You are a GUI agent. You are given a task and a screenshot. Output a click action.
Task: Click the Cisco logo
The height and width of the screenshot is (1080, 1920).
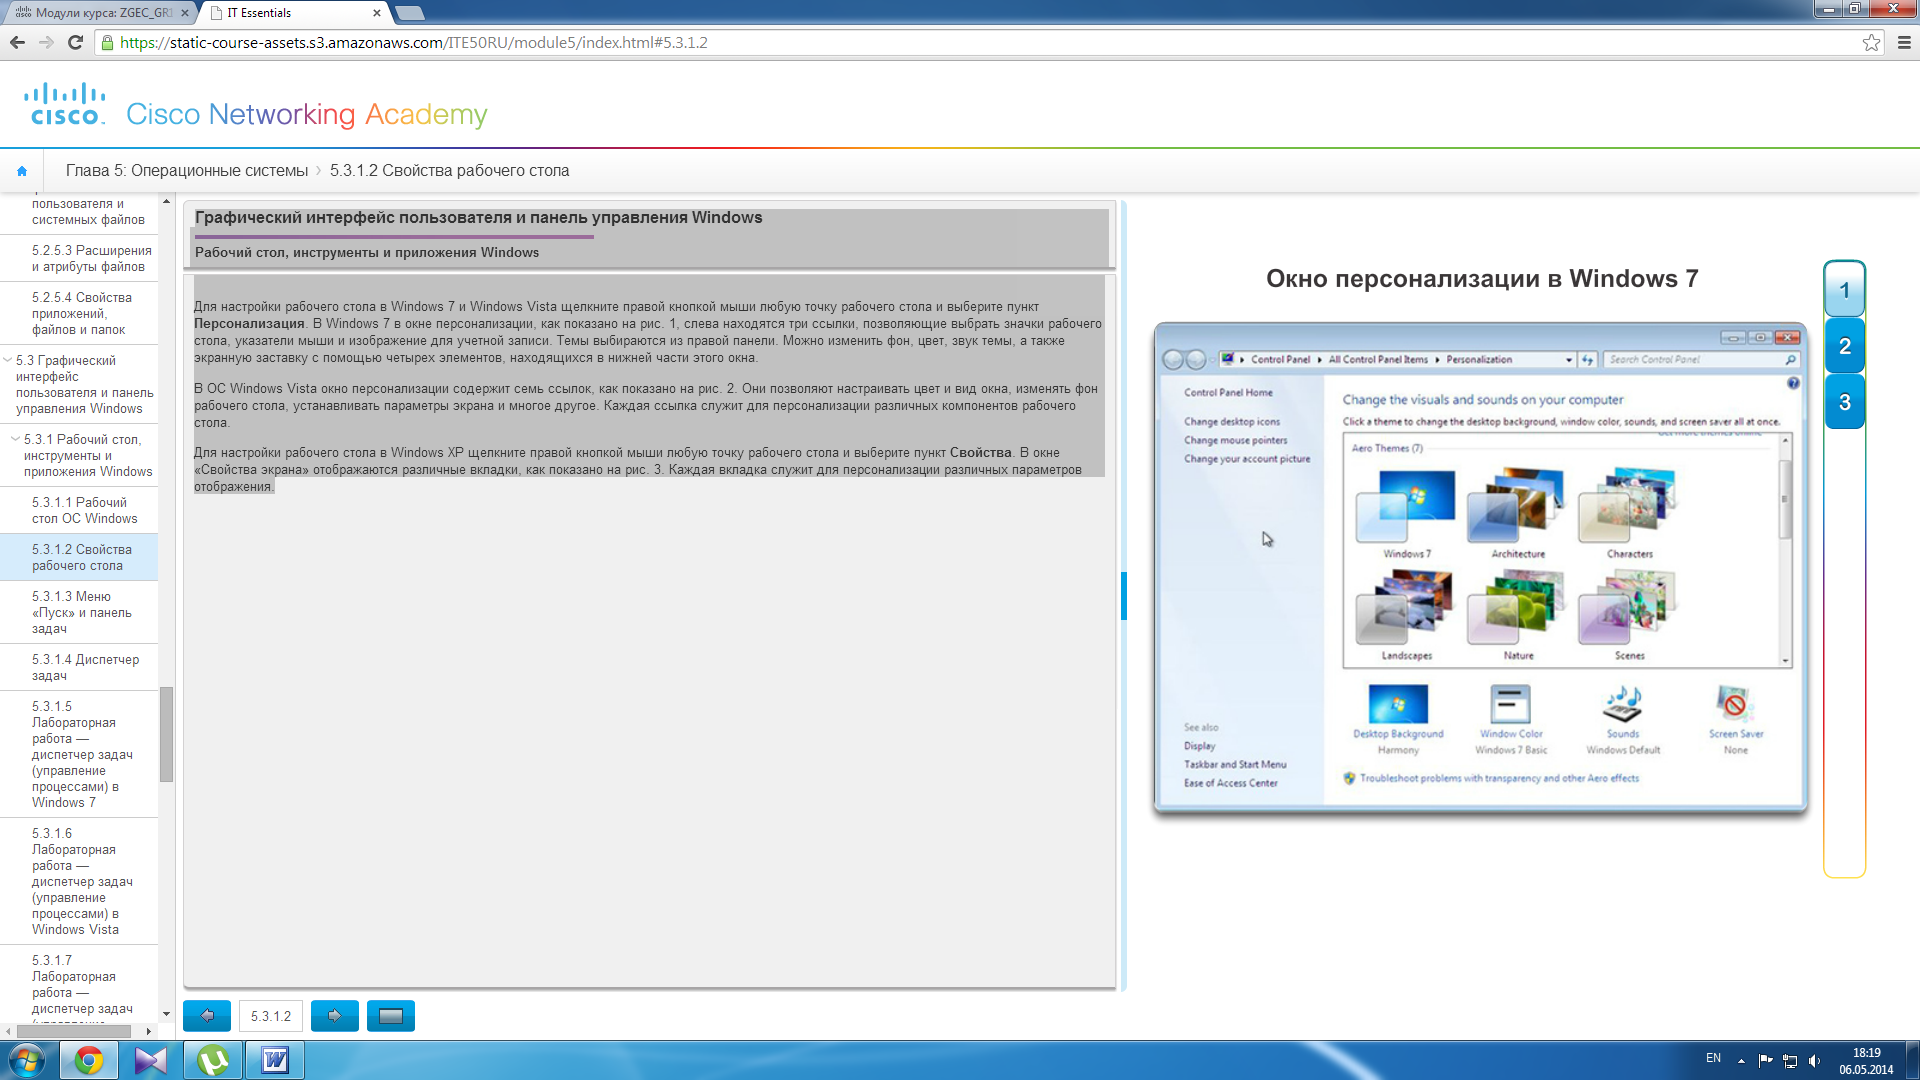pos(66,104)
